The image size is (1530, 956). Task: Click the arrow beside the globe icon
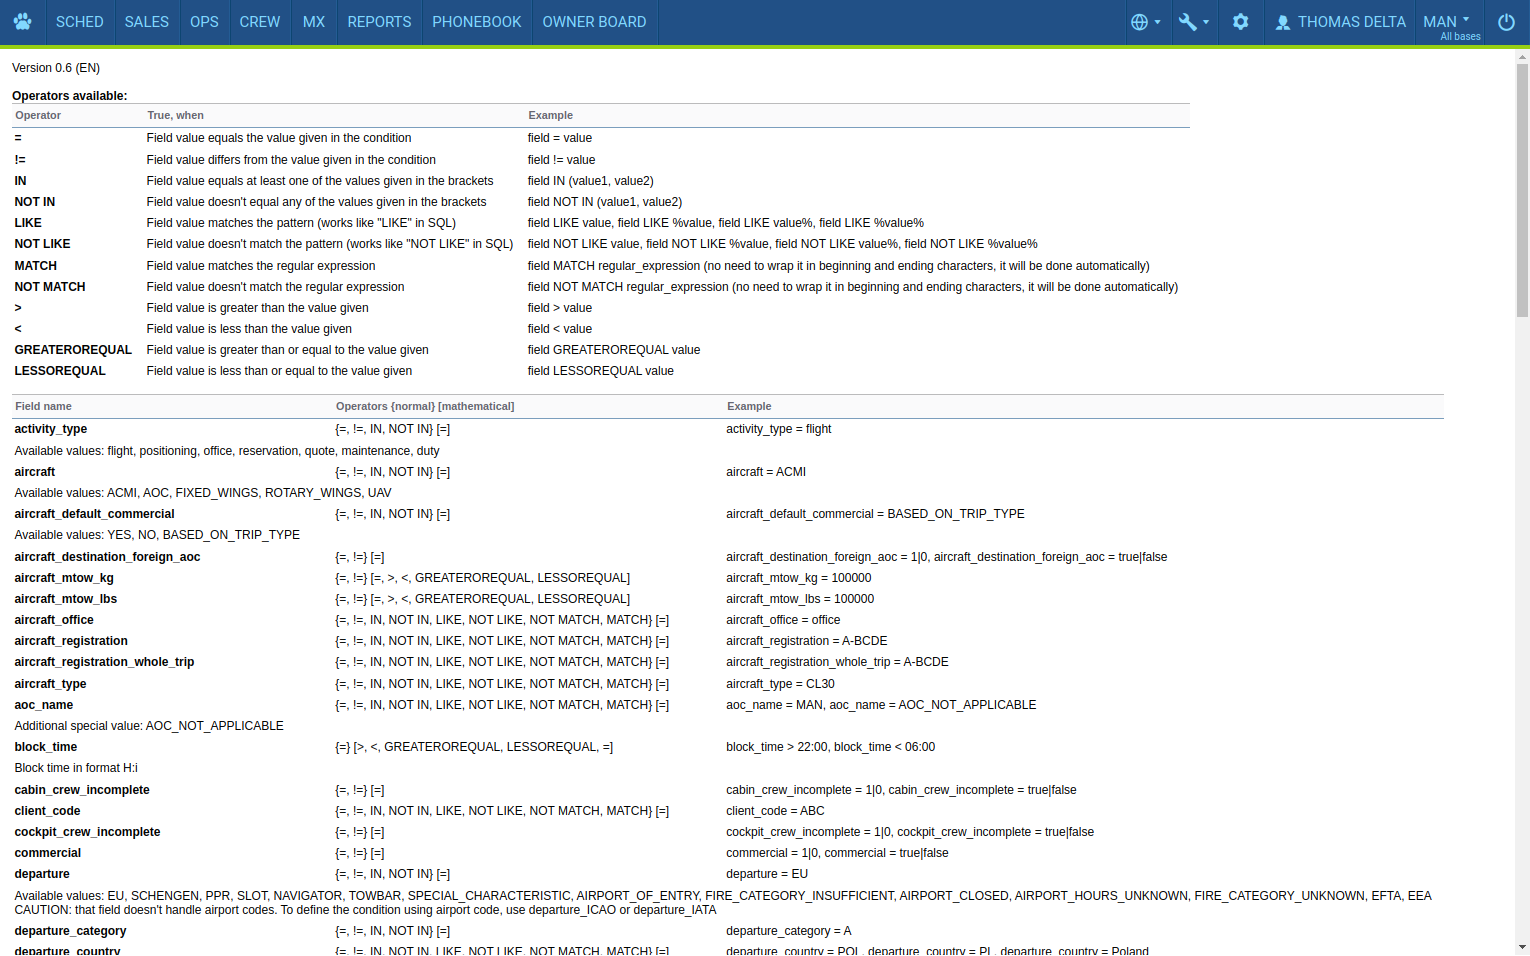tap(1158, 22)
